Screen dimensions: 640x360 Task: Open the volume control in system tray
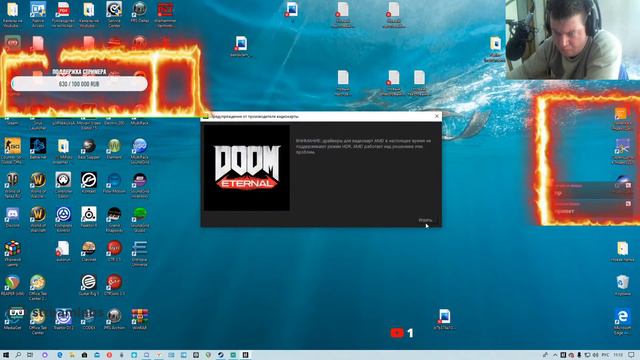pos(596,355)
